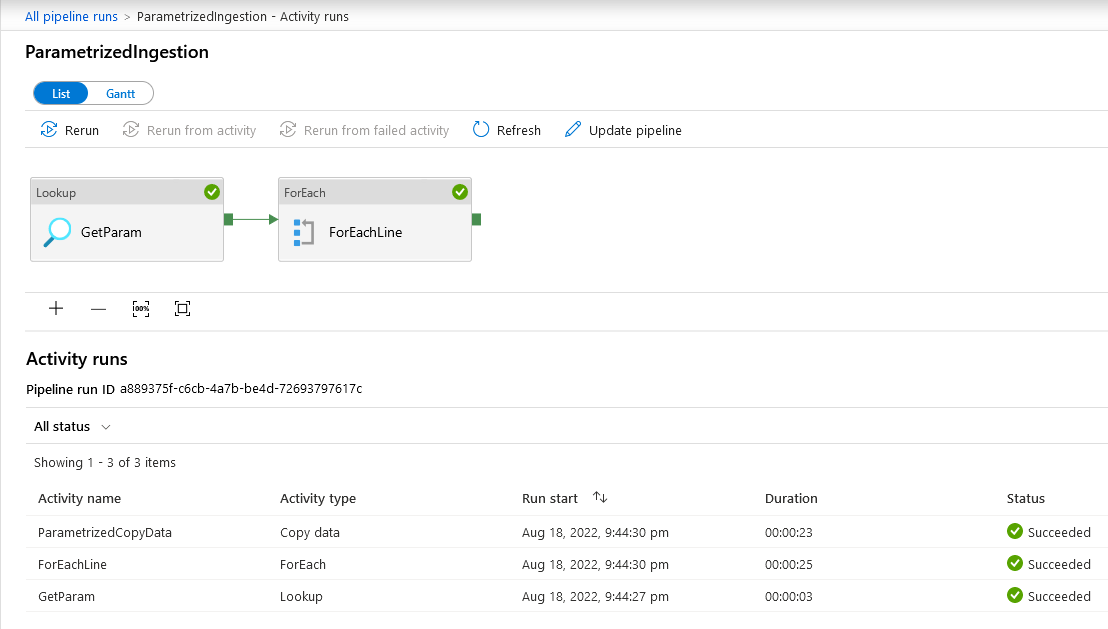Image resolution: width=1108 pixels, height=629 pixels.
Task: Click the Rerun button label
Action: point(82,131)
